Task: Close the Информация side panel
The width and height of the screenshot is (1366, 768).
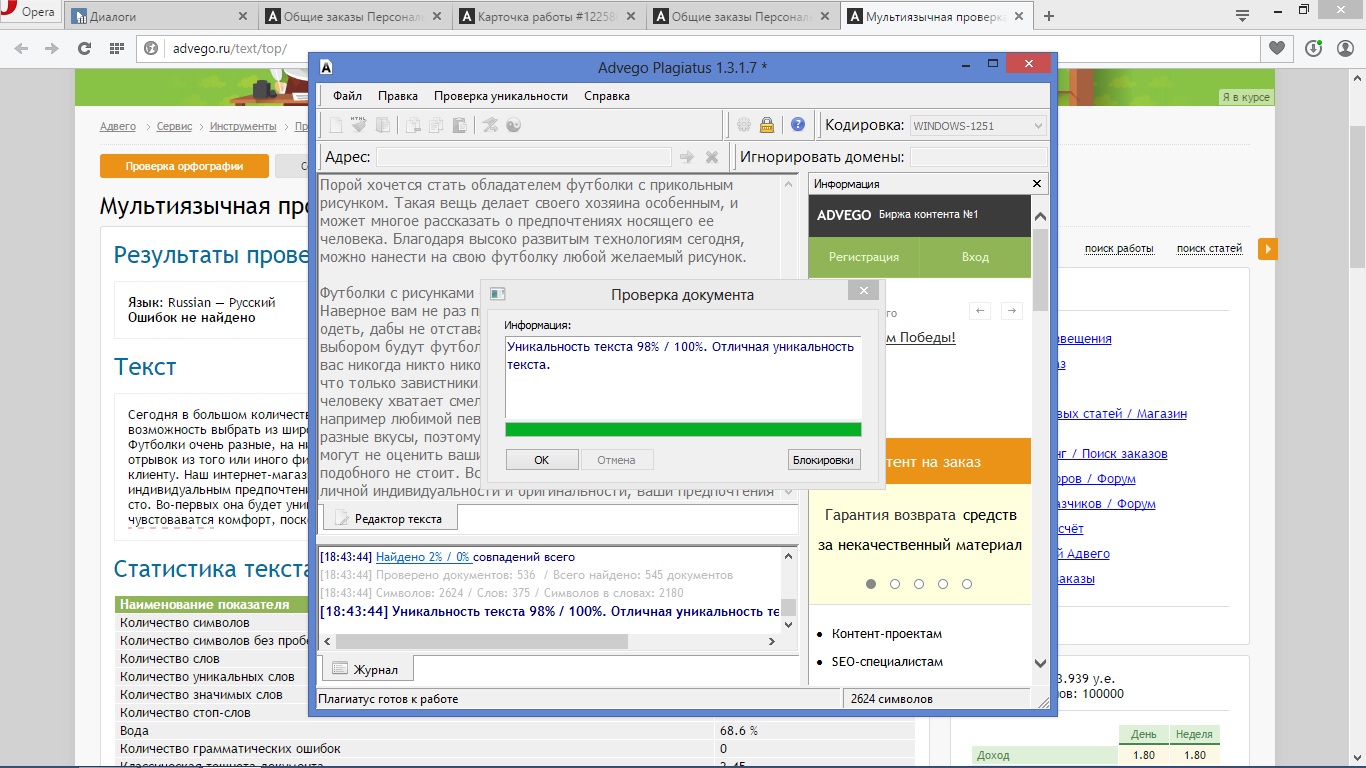Action: tap(1037, 184)
